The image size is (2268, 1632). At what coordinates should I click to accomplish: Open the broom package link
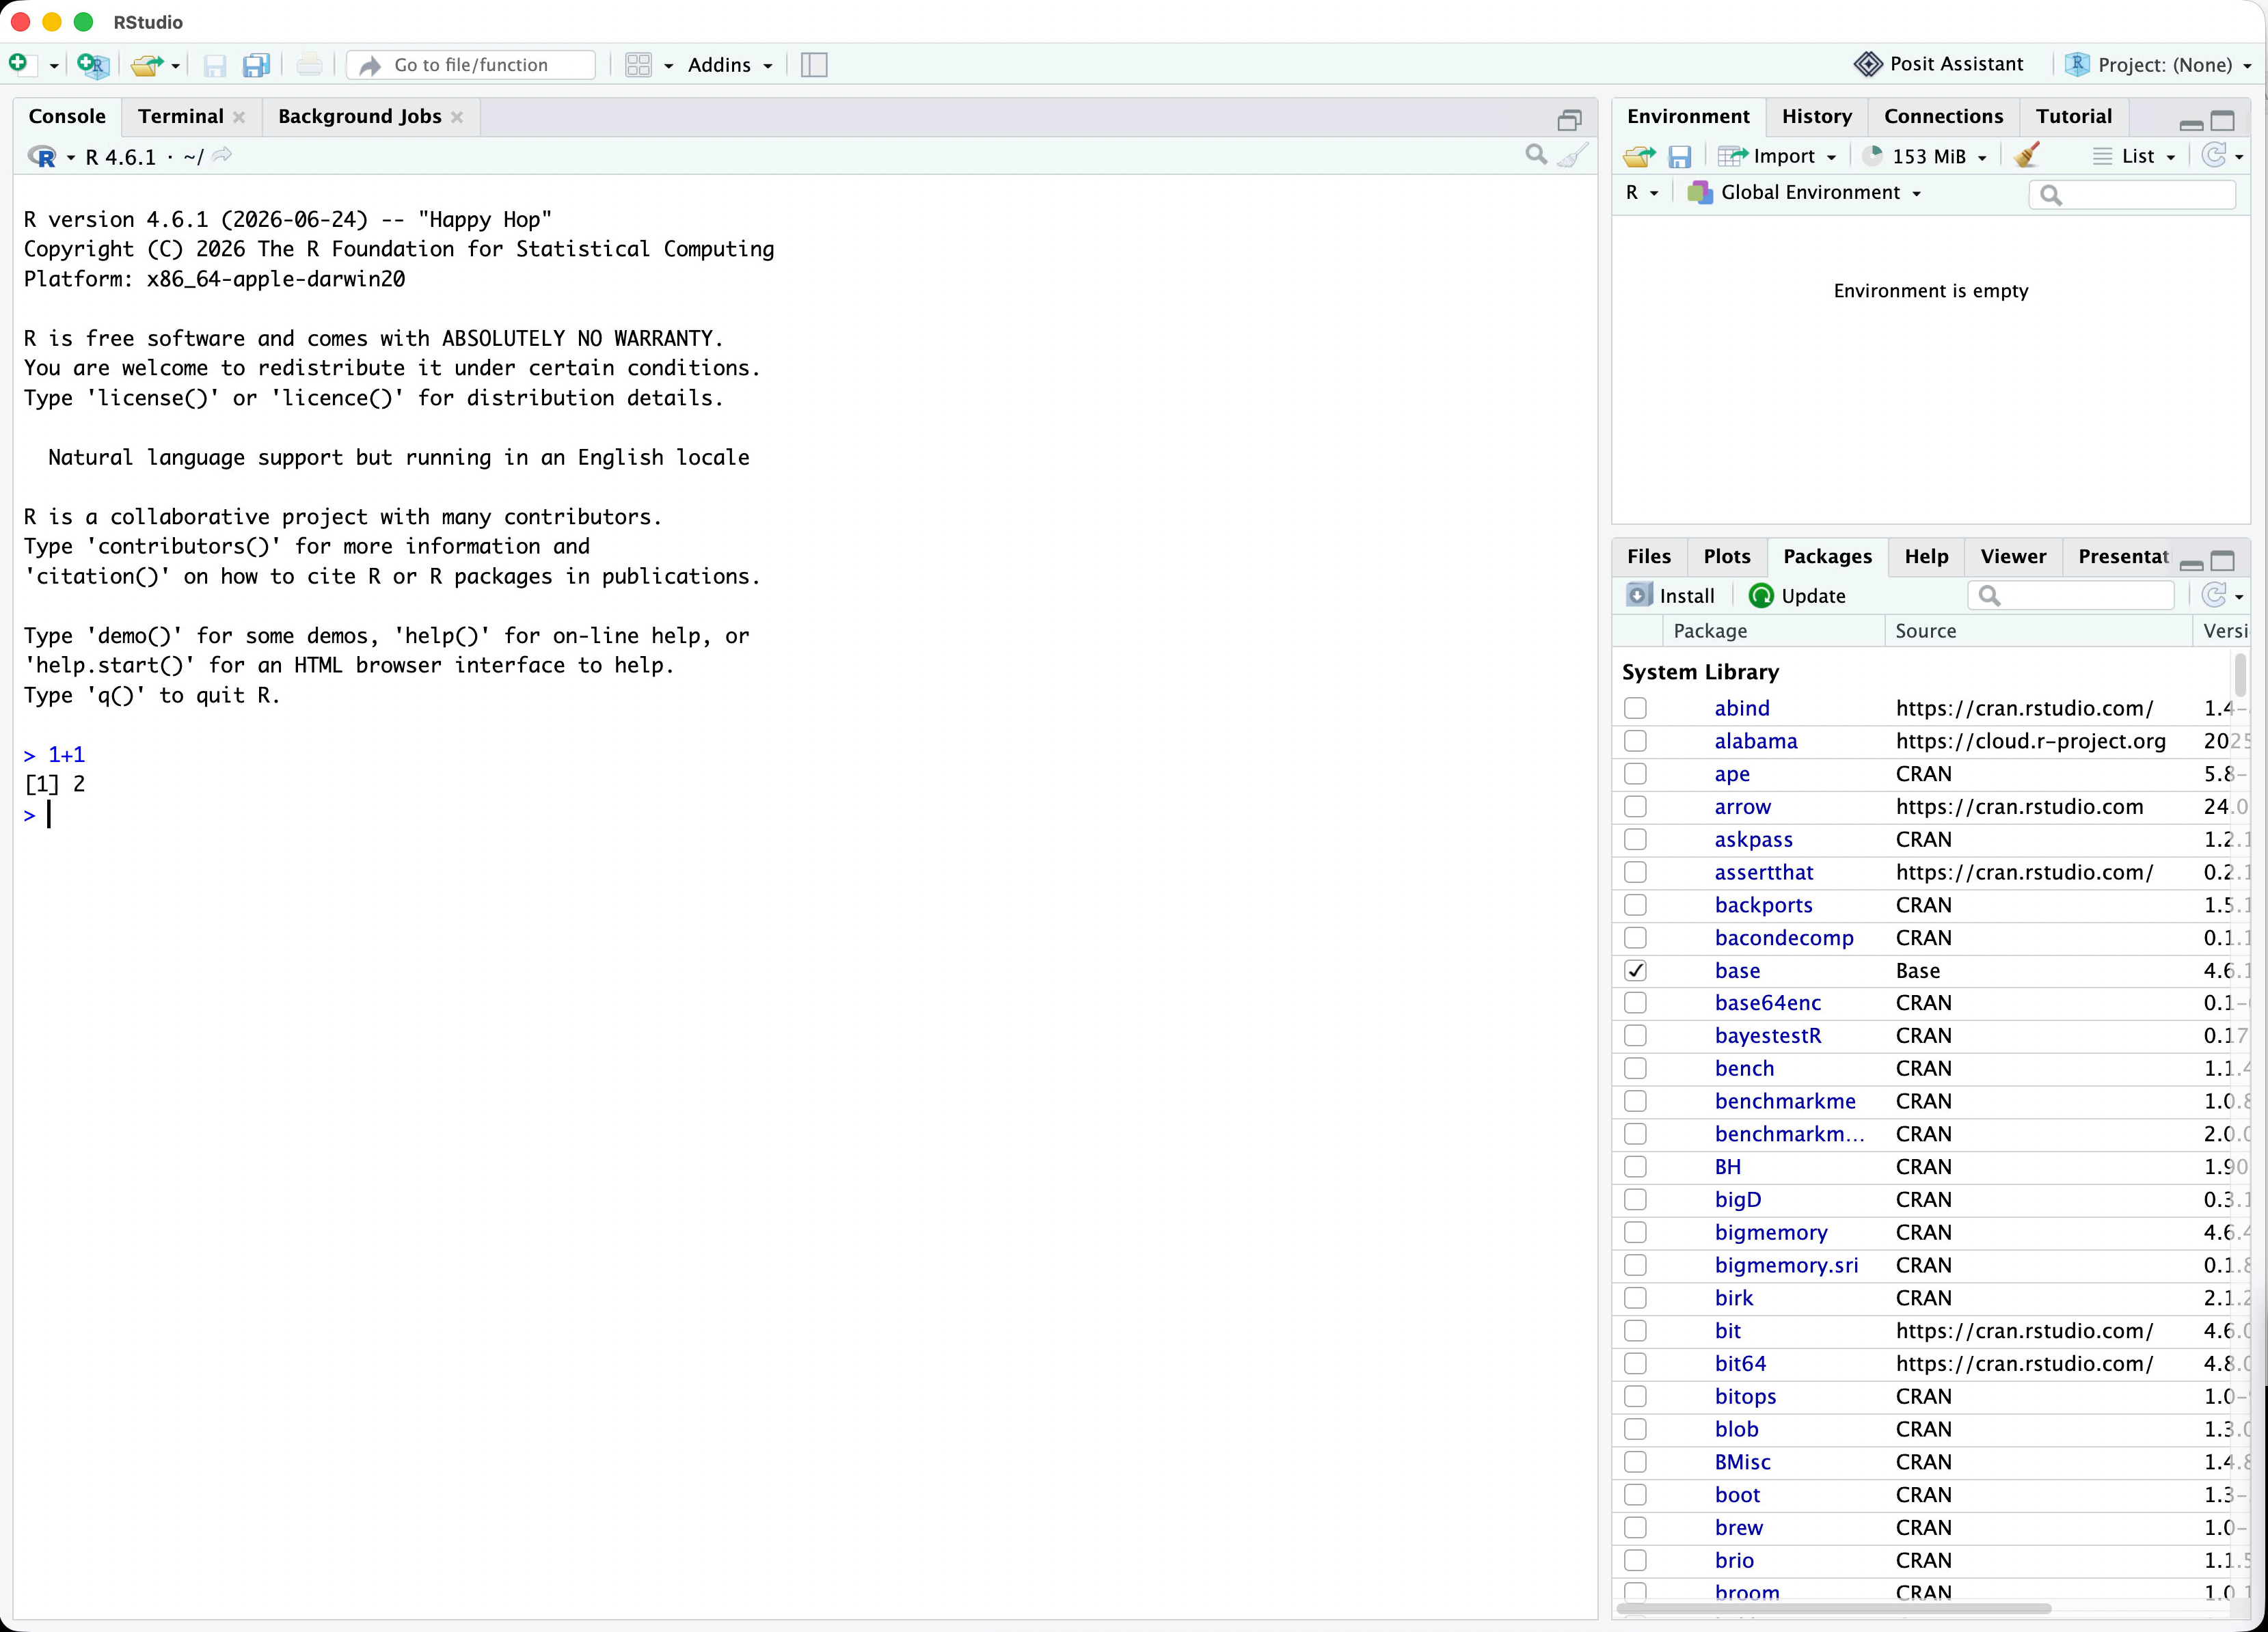[x=1747, y=1592]
